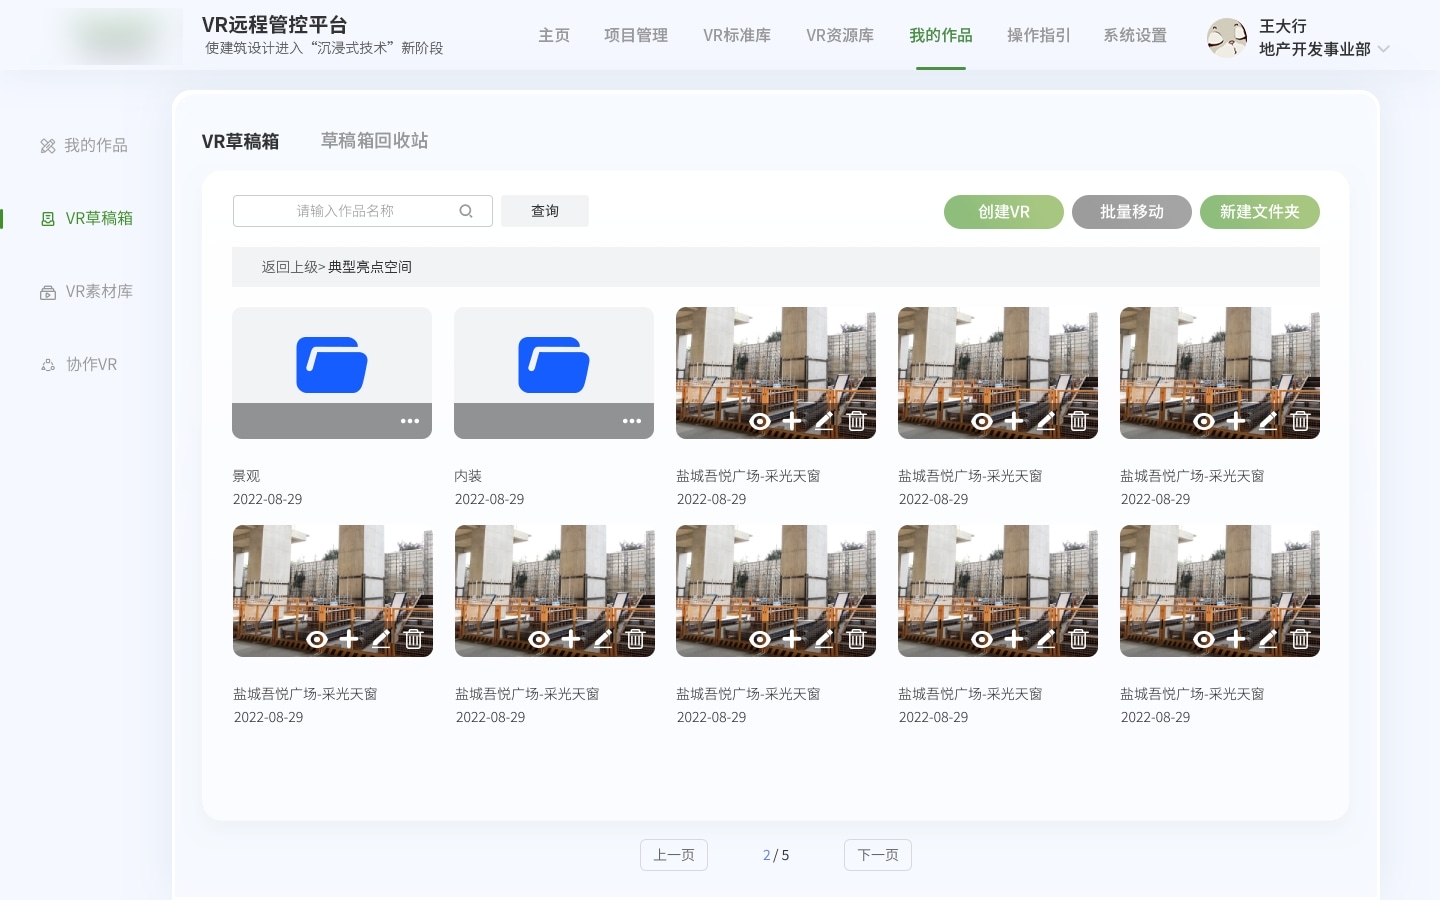Click the search magnifier icon in input box

coord(466,210)
